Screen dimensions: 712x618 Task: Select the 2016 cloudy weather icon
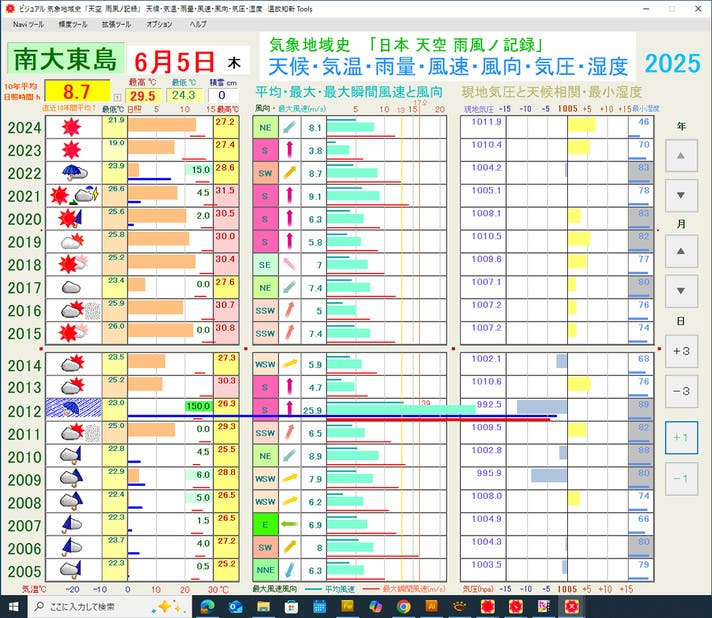pos(71,311)
